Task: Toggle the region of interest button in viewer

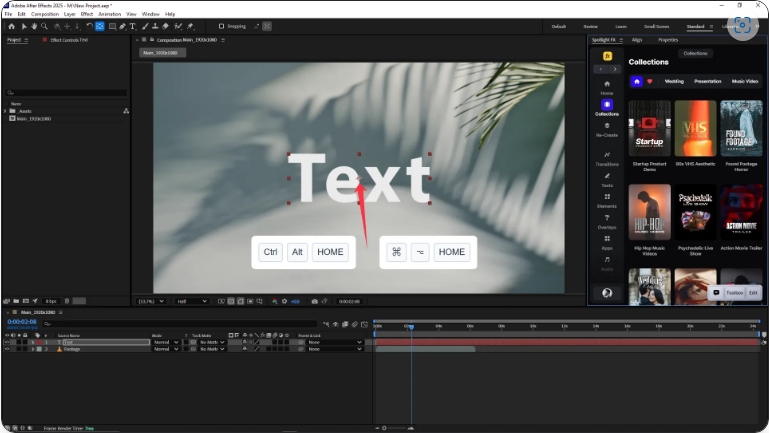Action: 250,301
